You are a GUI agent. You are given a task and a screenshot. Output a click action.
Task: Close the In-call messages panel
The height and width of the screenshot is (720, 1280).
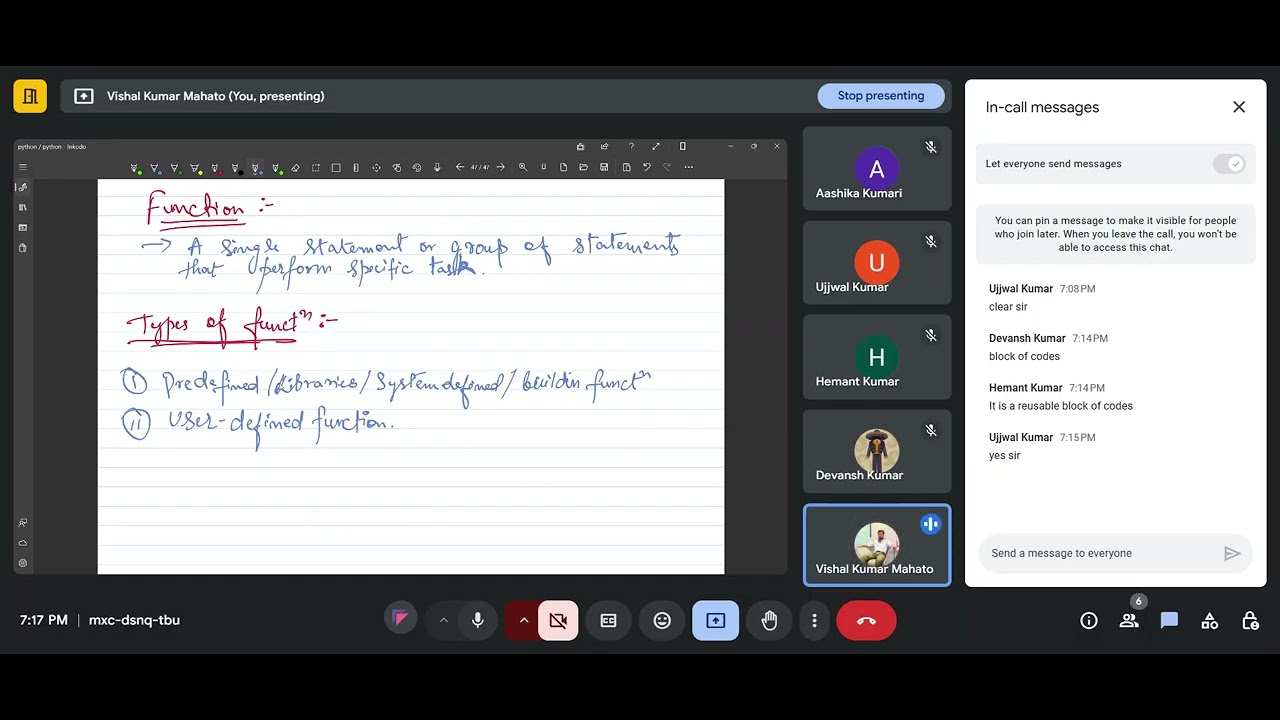coord(1239,107)
